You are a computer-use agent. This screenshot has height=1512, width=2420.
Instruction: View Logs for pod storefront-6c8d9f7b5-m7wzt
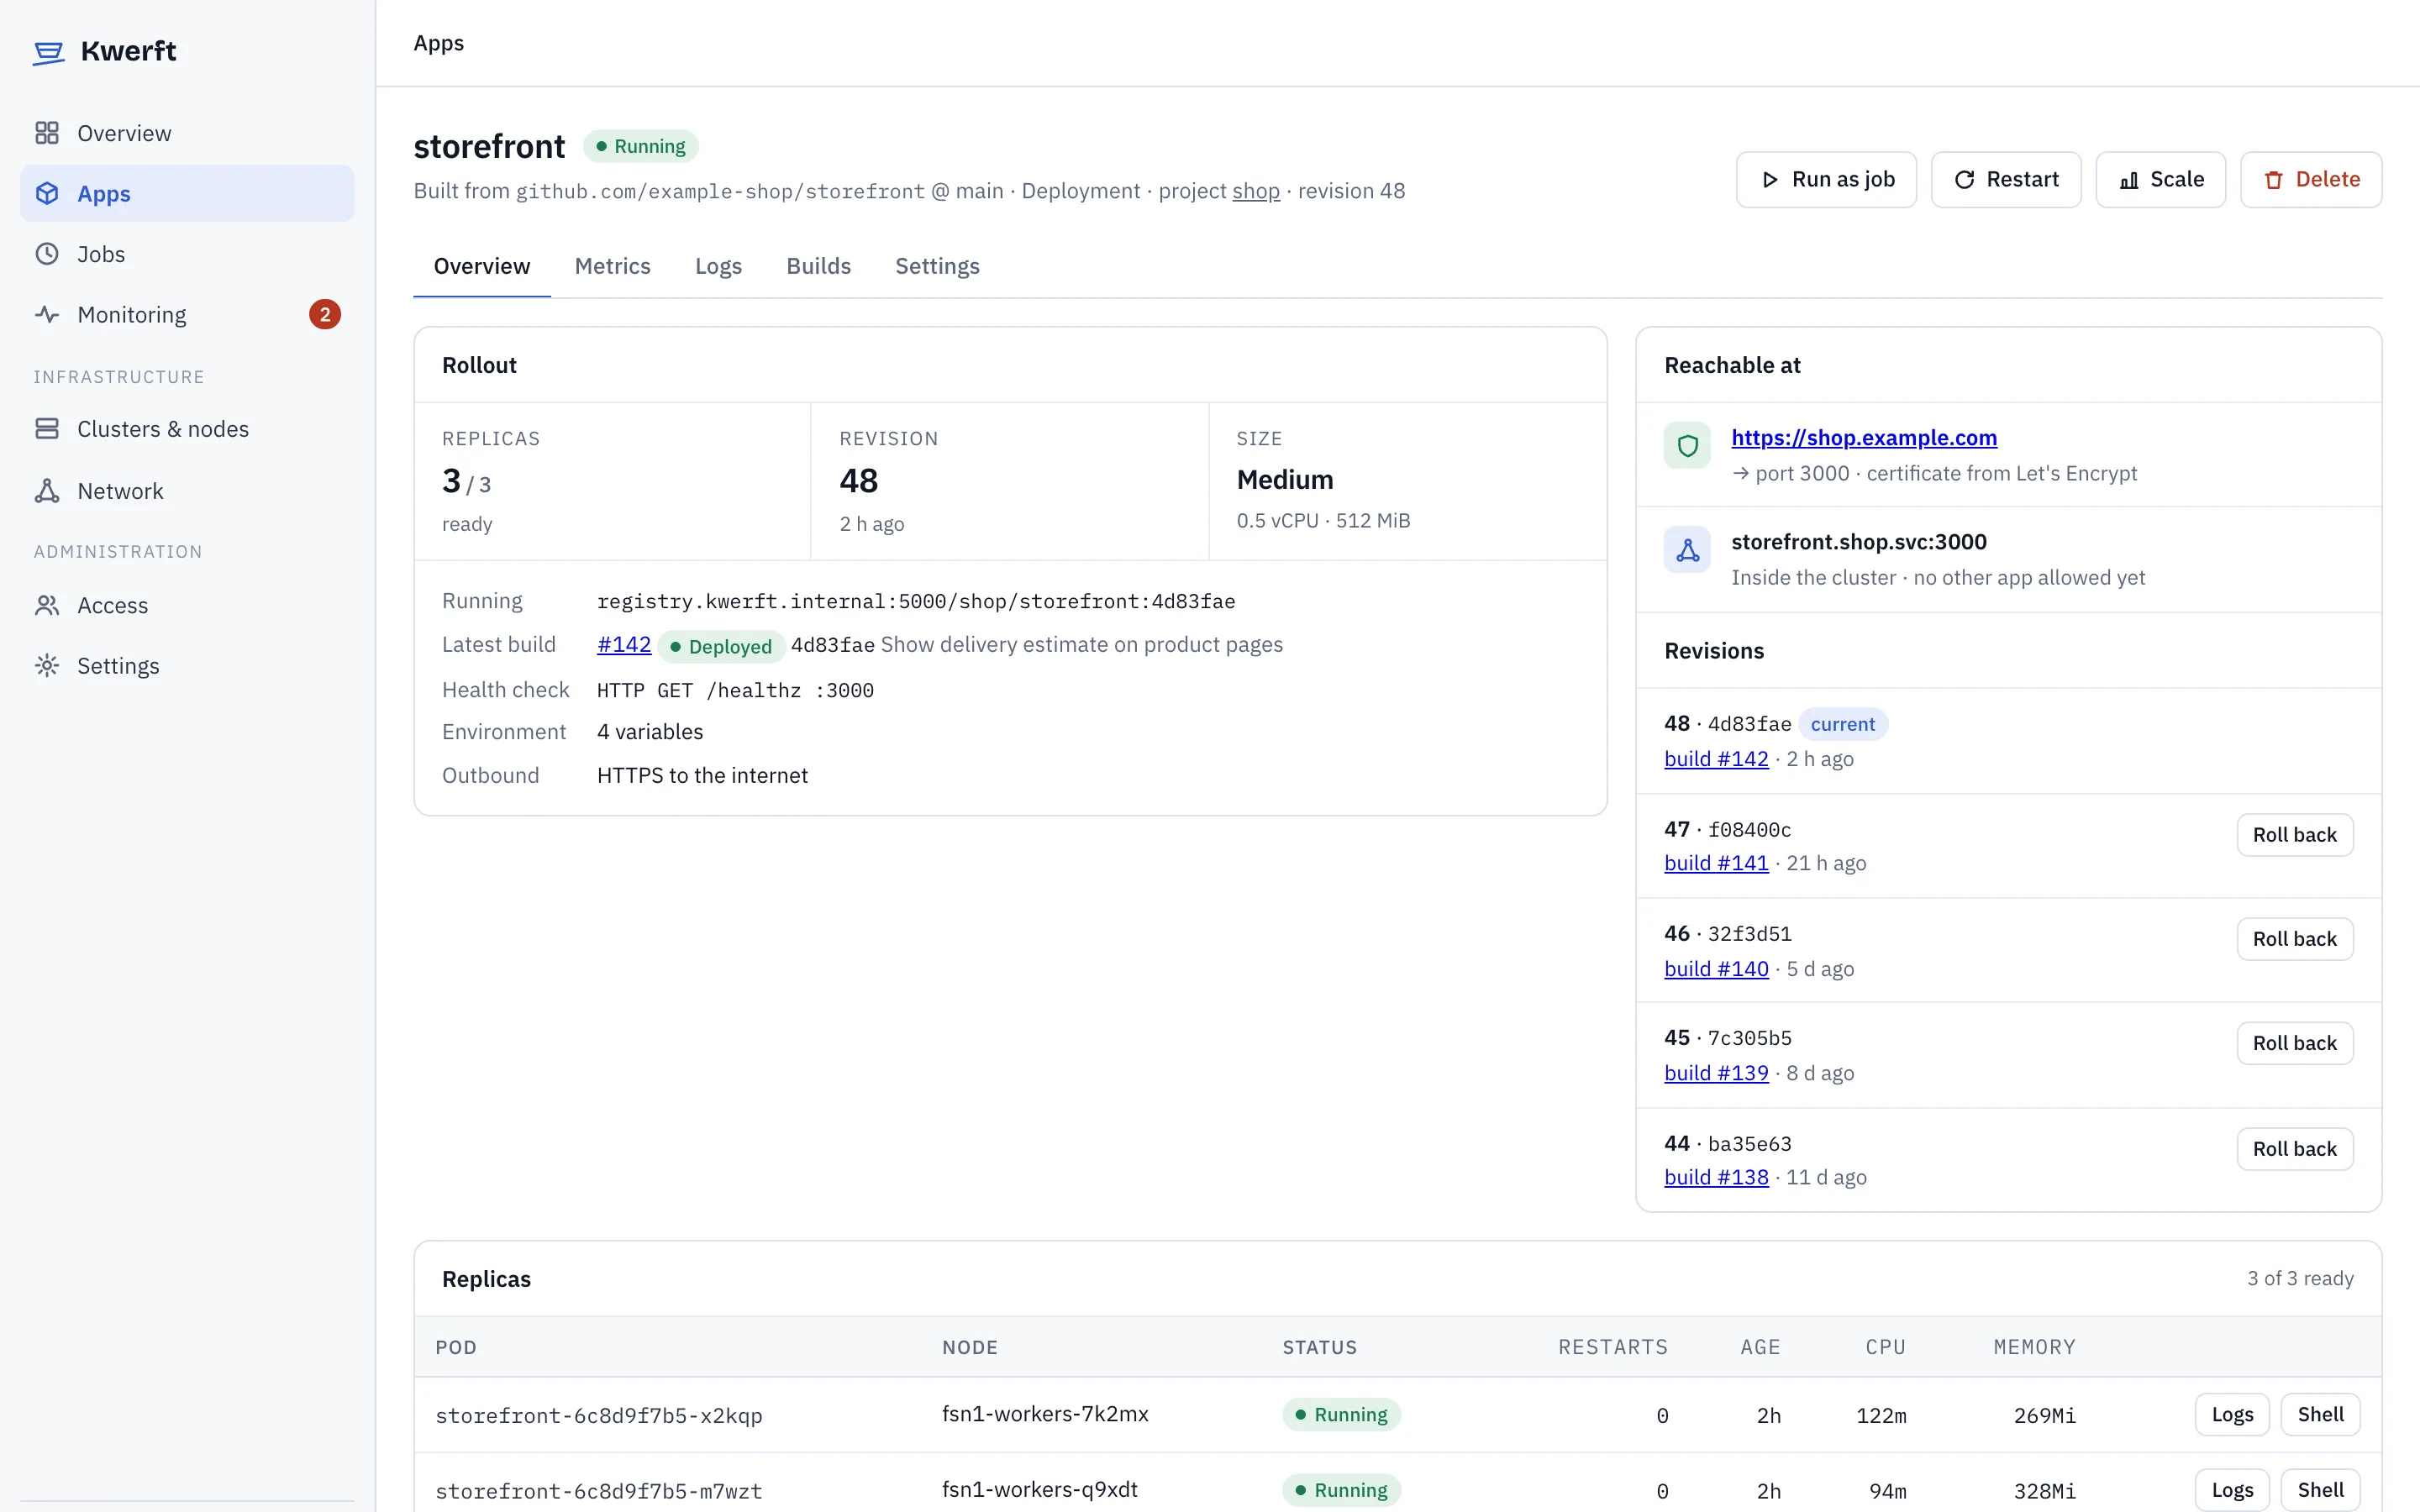click(x=2232, y=1490)
